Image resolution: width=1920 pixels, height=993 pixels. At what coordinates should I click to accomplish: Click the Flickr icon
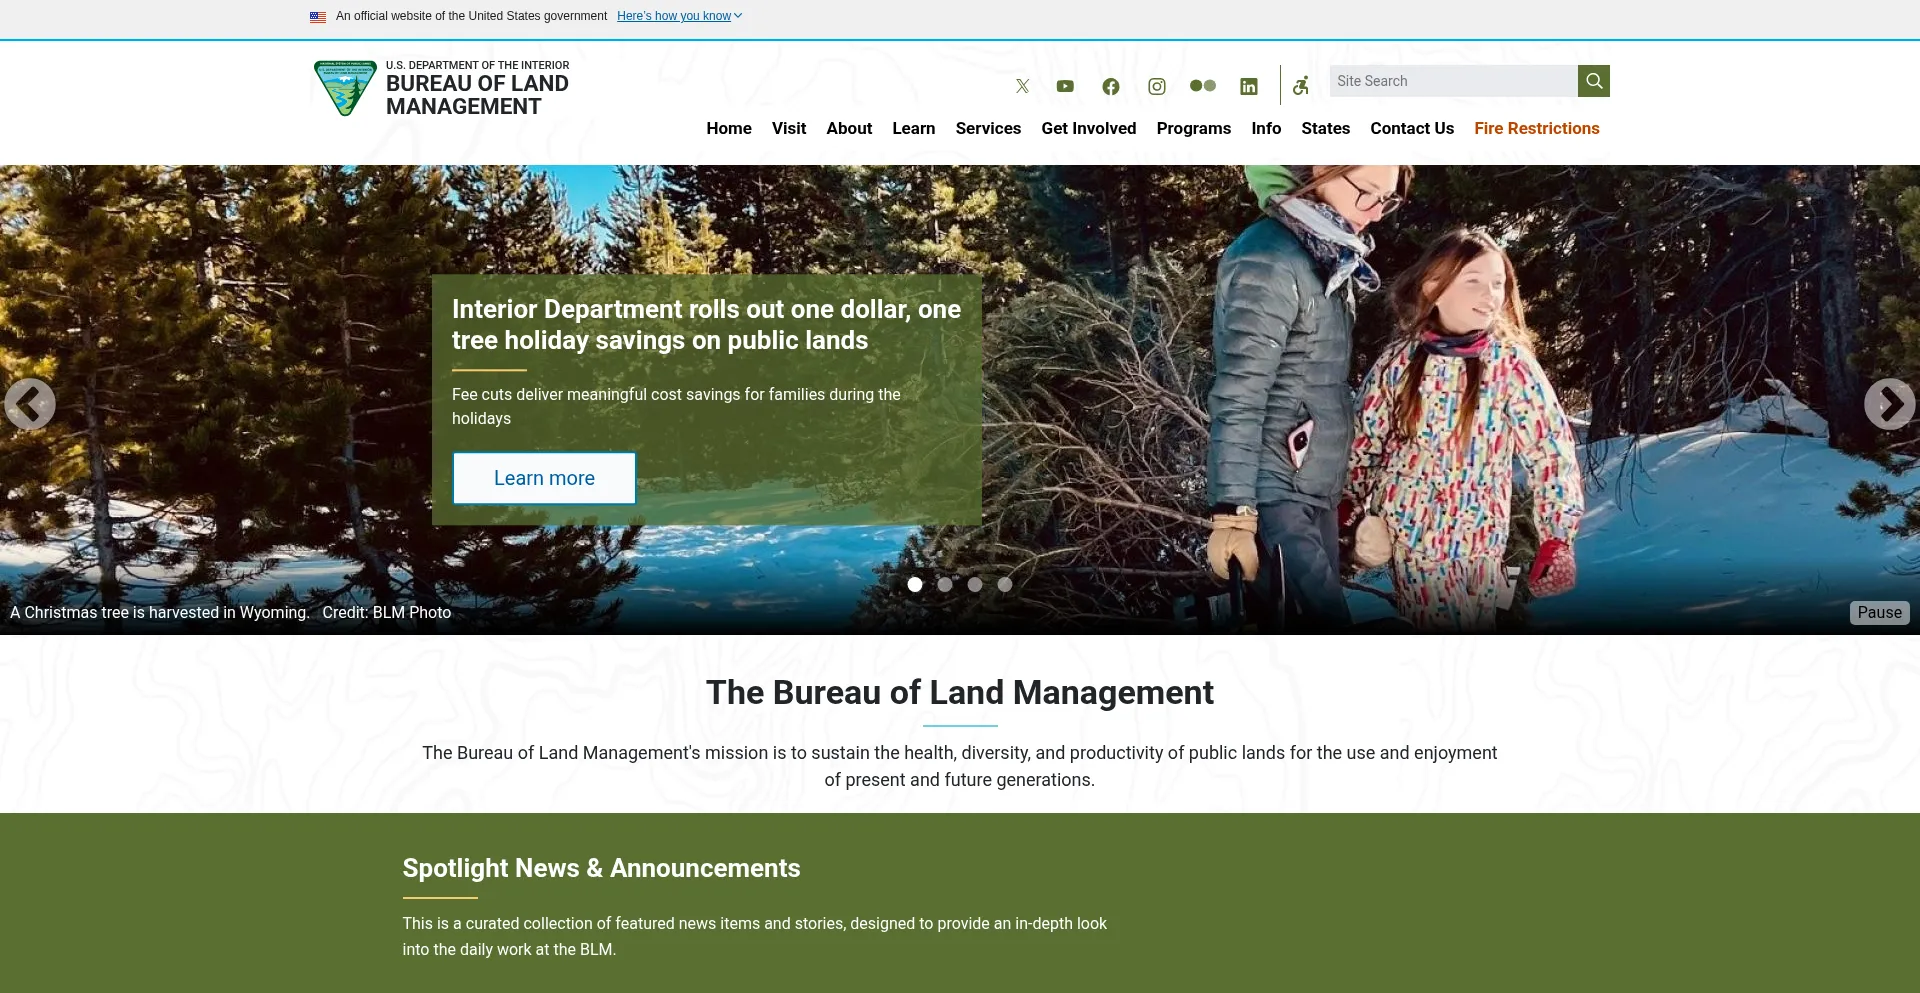tap(1203, 86)
